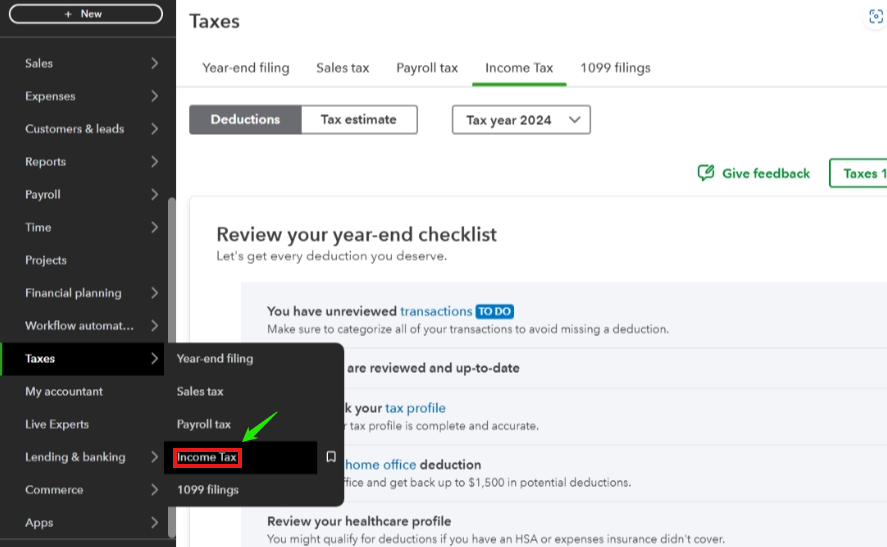The height and width of the screenshot is (547, 887).
Task: Select the Tax estimate toggle button
Action: coord(359,119)
